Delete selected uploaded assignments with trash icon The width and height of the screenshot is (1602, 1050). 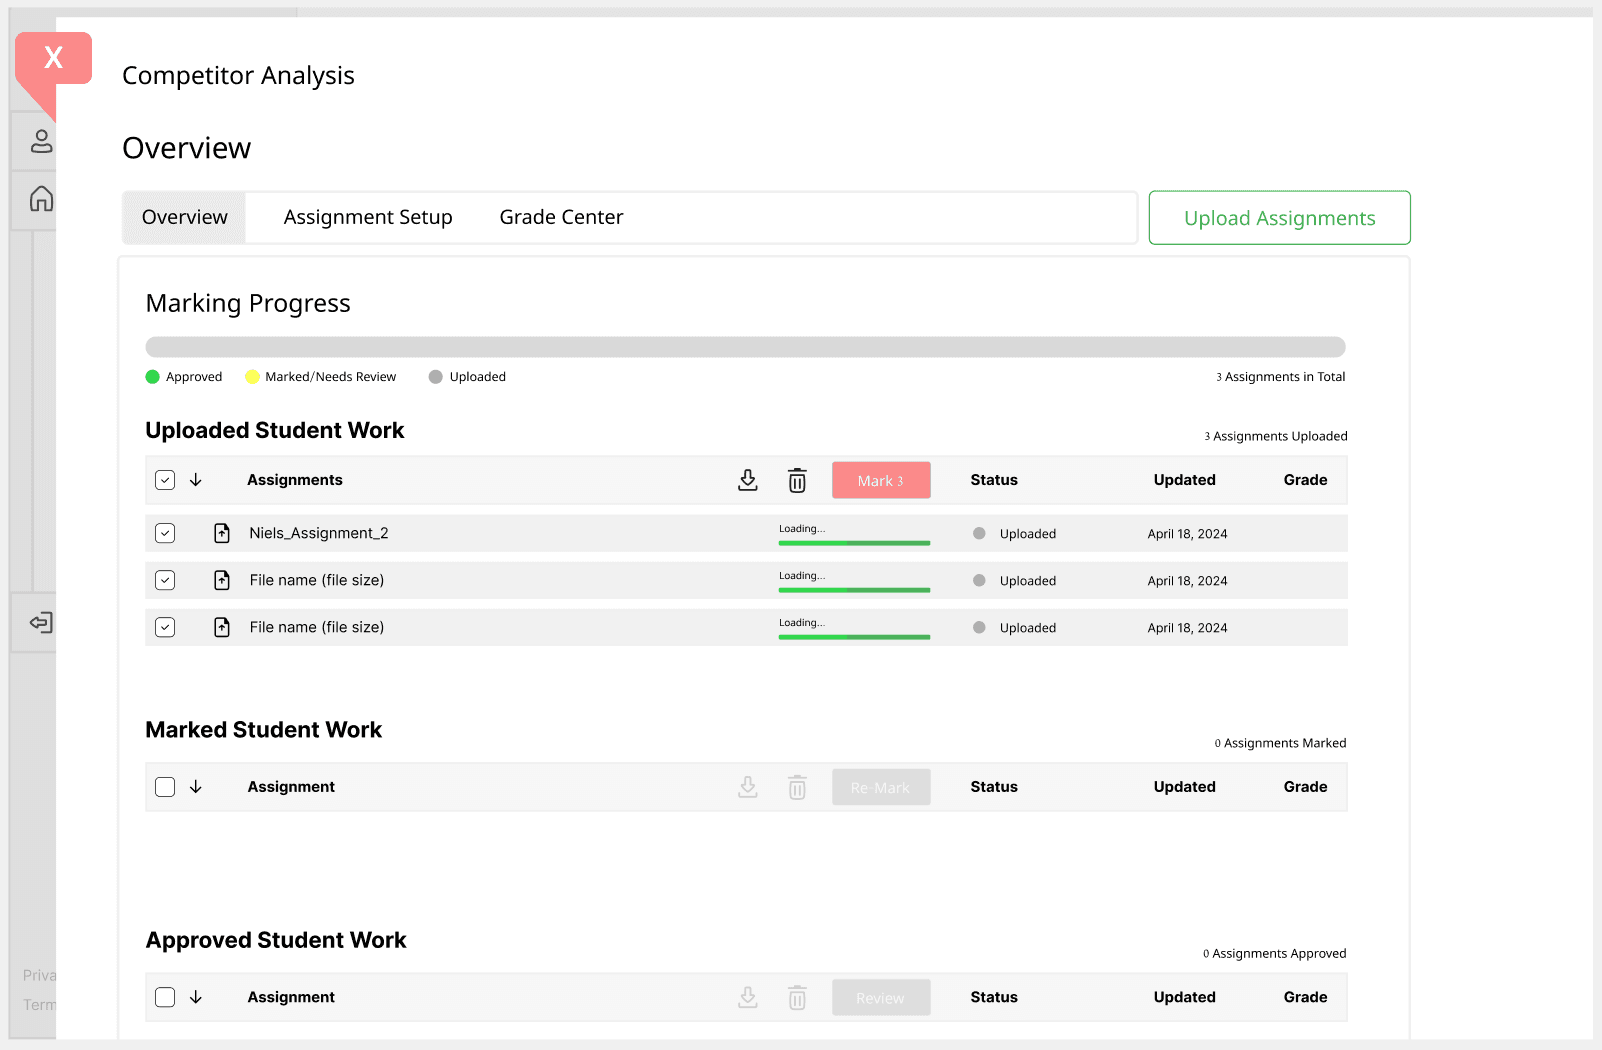tap(797, 481)
